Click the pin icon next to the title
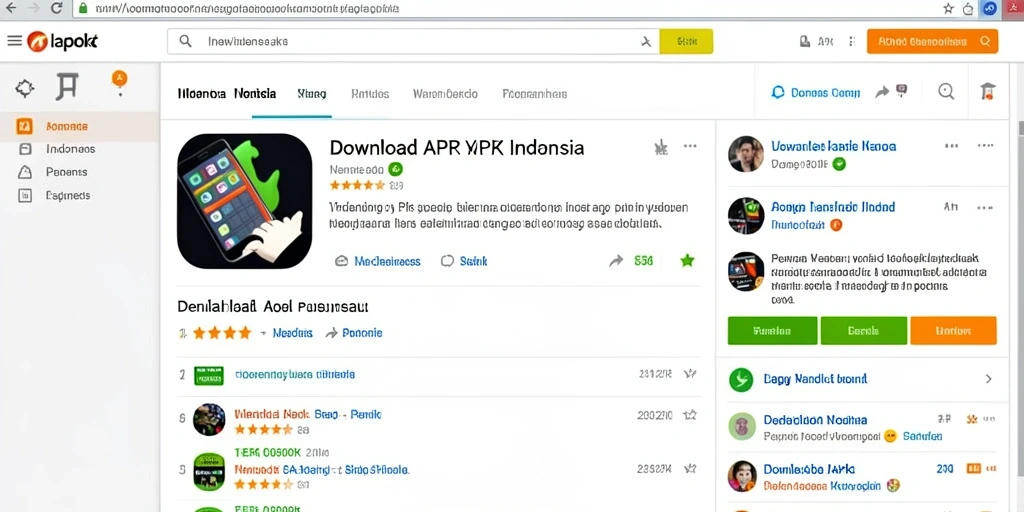1024x512 pixels. click(x=661, y=147)
